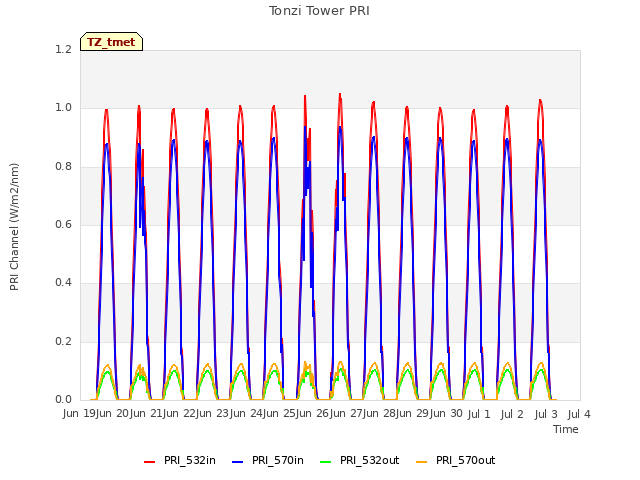Screen dimensions: 640x480
Task: Click the Jun 26 x-axis tick label
Action: pos(313,414)
